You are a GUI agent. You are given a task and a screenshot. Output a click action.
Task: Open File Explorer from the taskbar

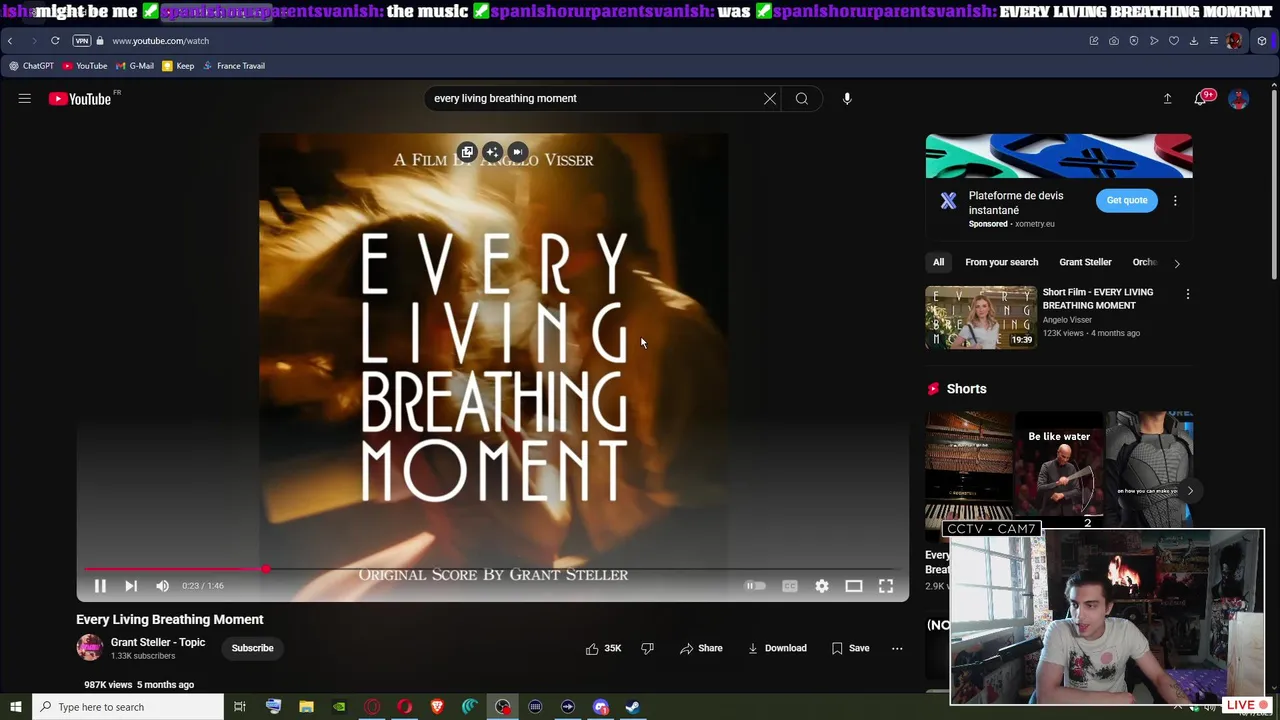tap(306, 707)
